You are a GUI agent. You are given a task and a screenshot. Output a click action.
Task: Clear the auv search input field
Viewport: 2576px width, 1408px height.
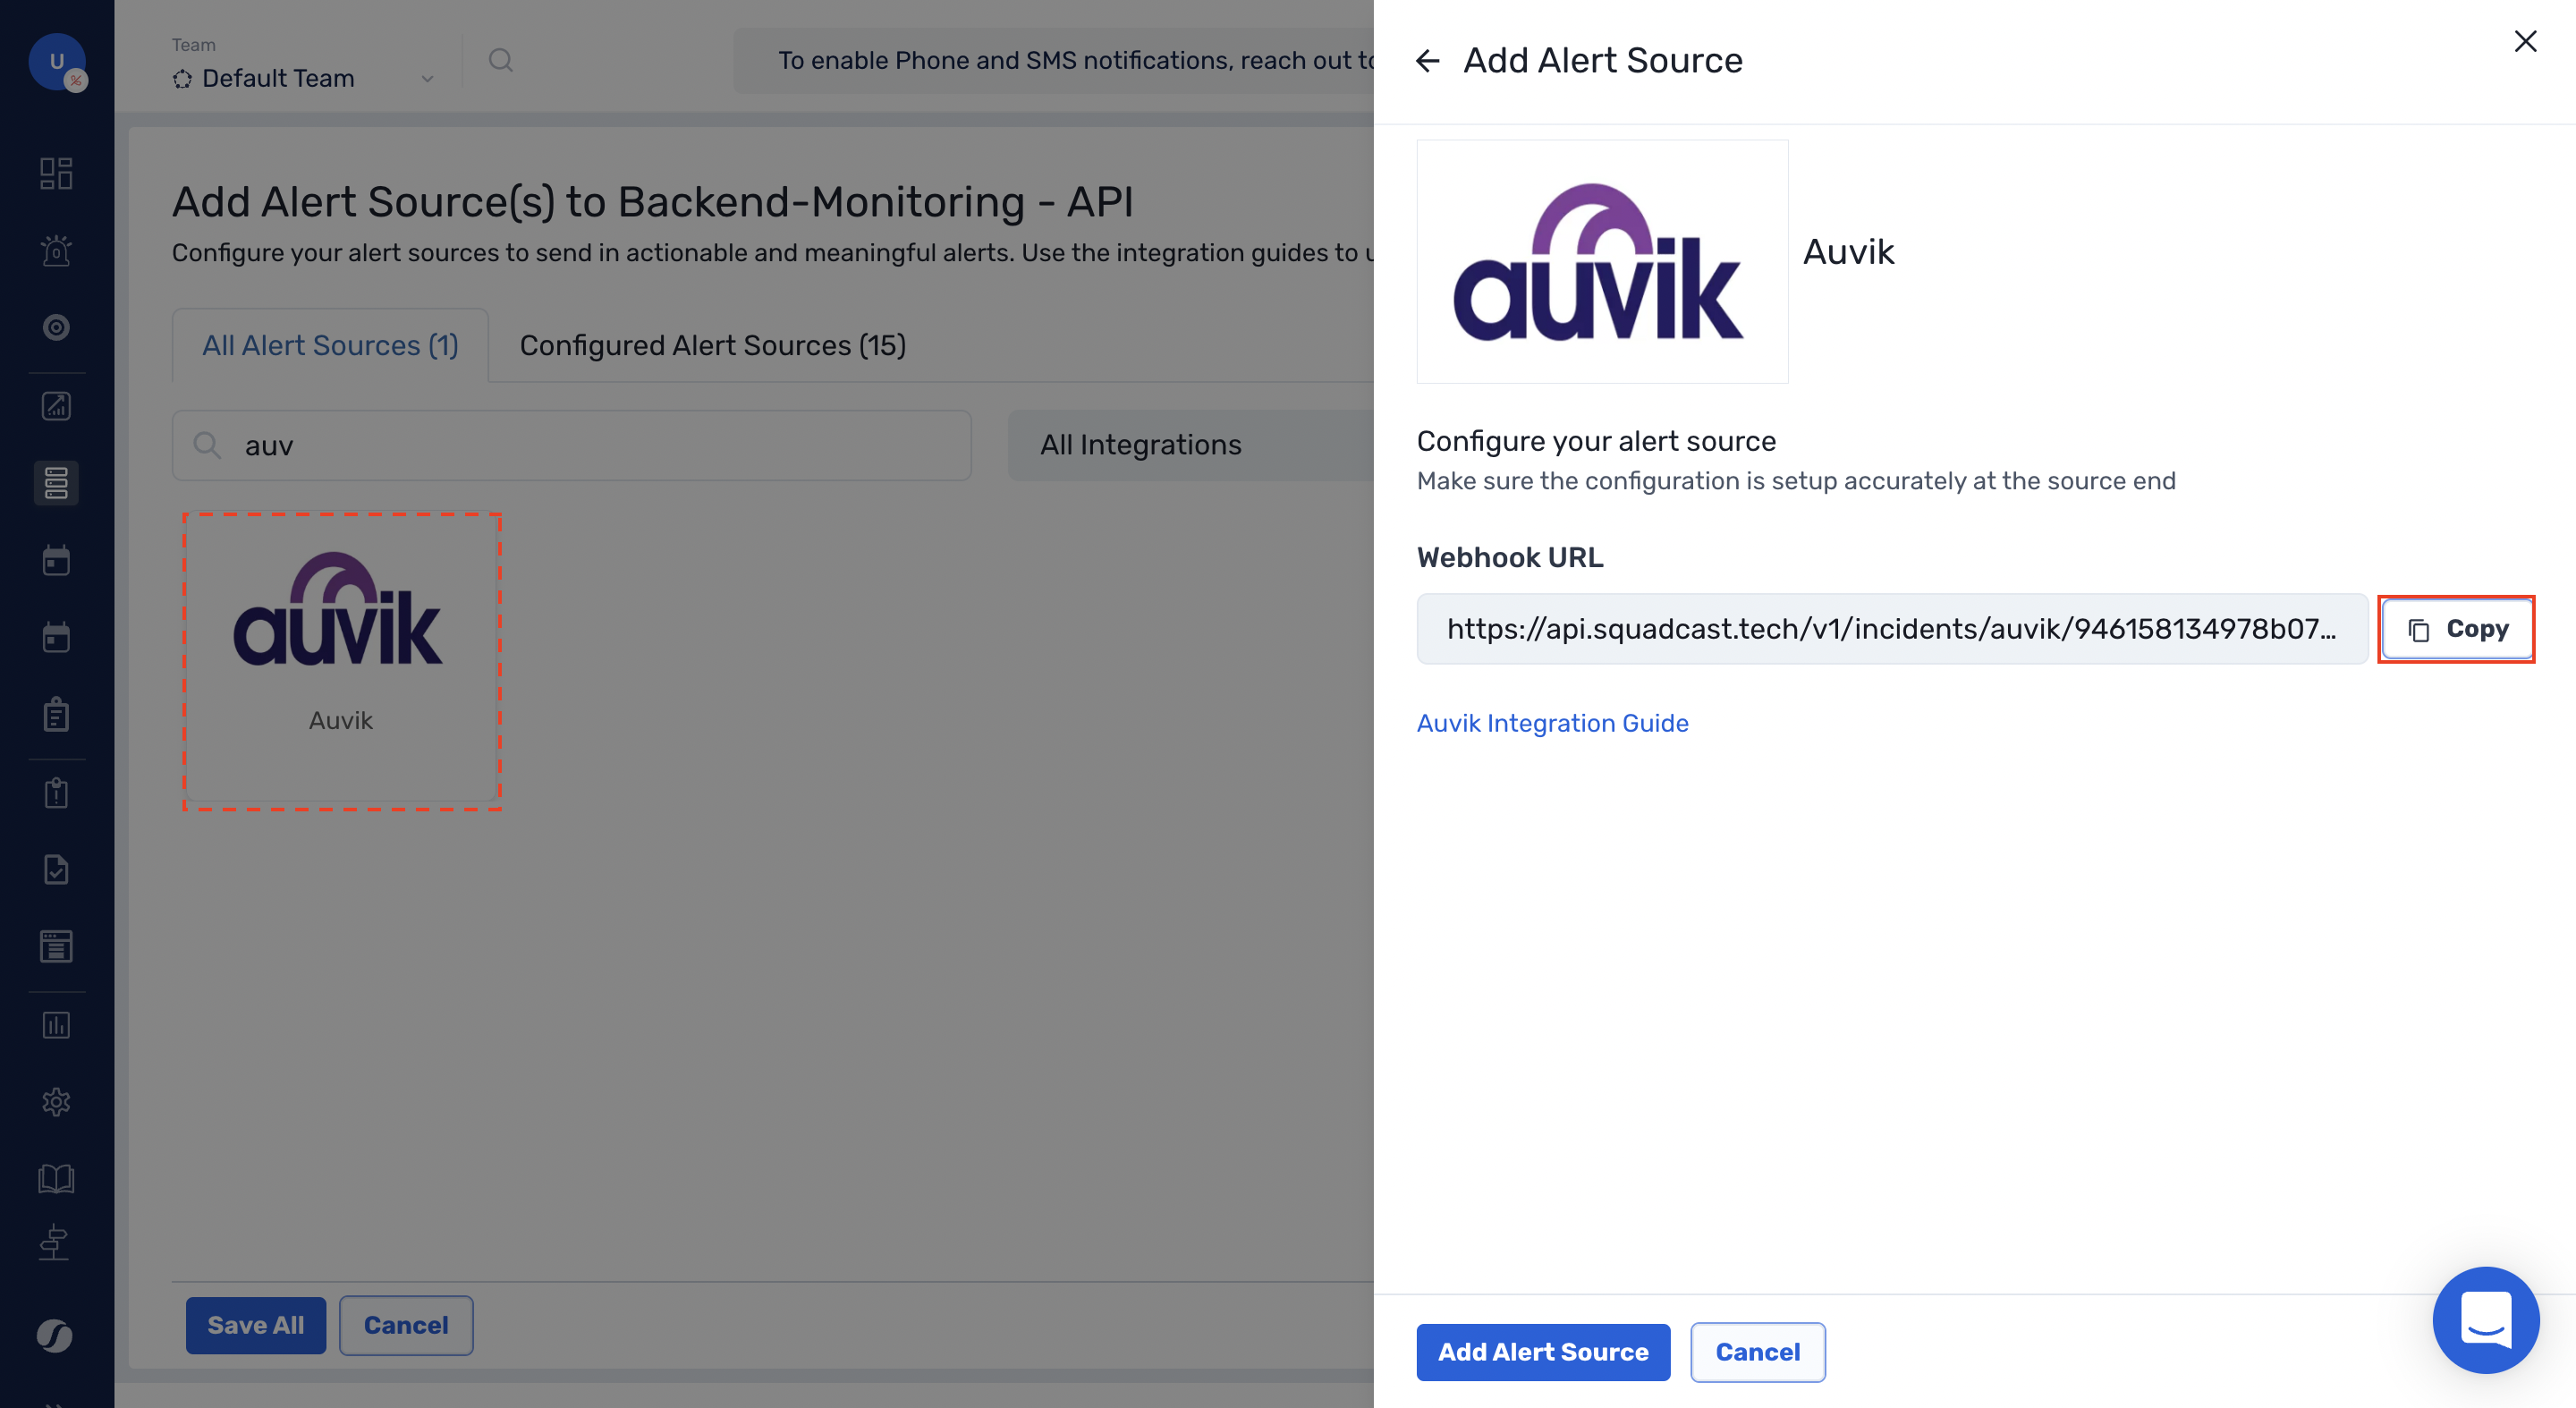tap(570, 445)
